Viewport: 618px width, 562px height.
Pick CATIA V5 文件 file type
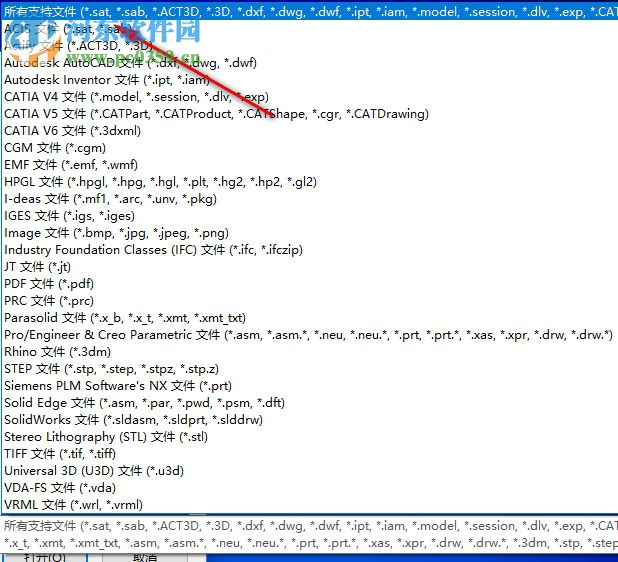point(310,114)
